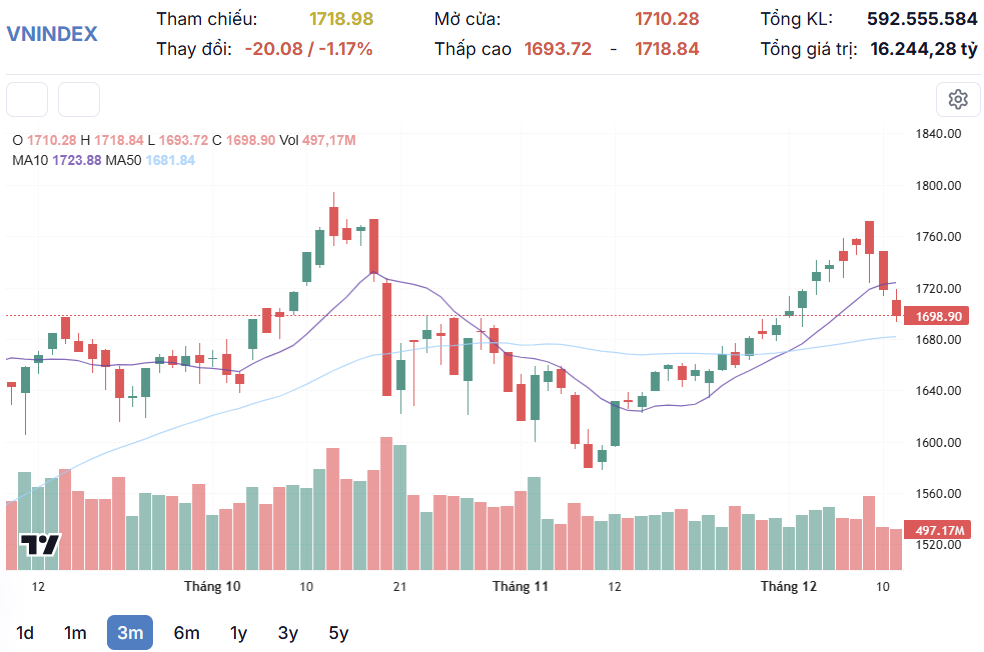
Task: Switch to the 3y timeframe
Action: point(288,632)
